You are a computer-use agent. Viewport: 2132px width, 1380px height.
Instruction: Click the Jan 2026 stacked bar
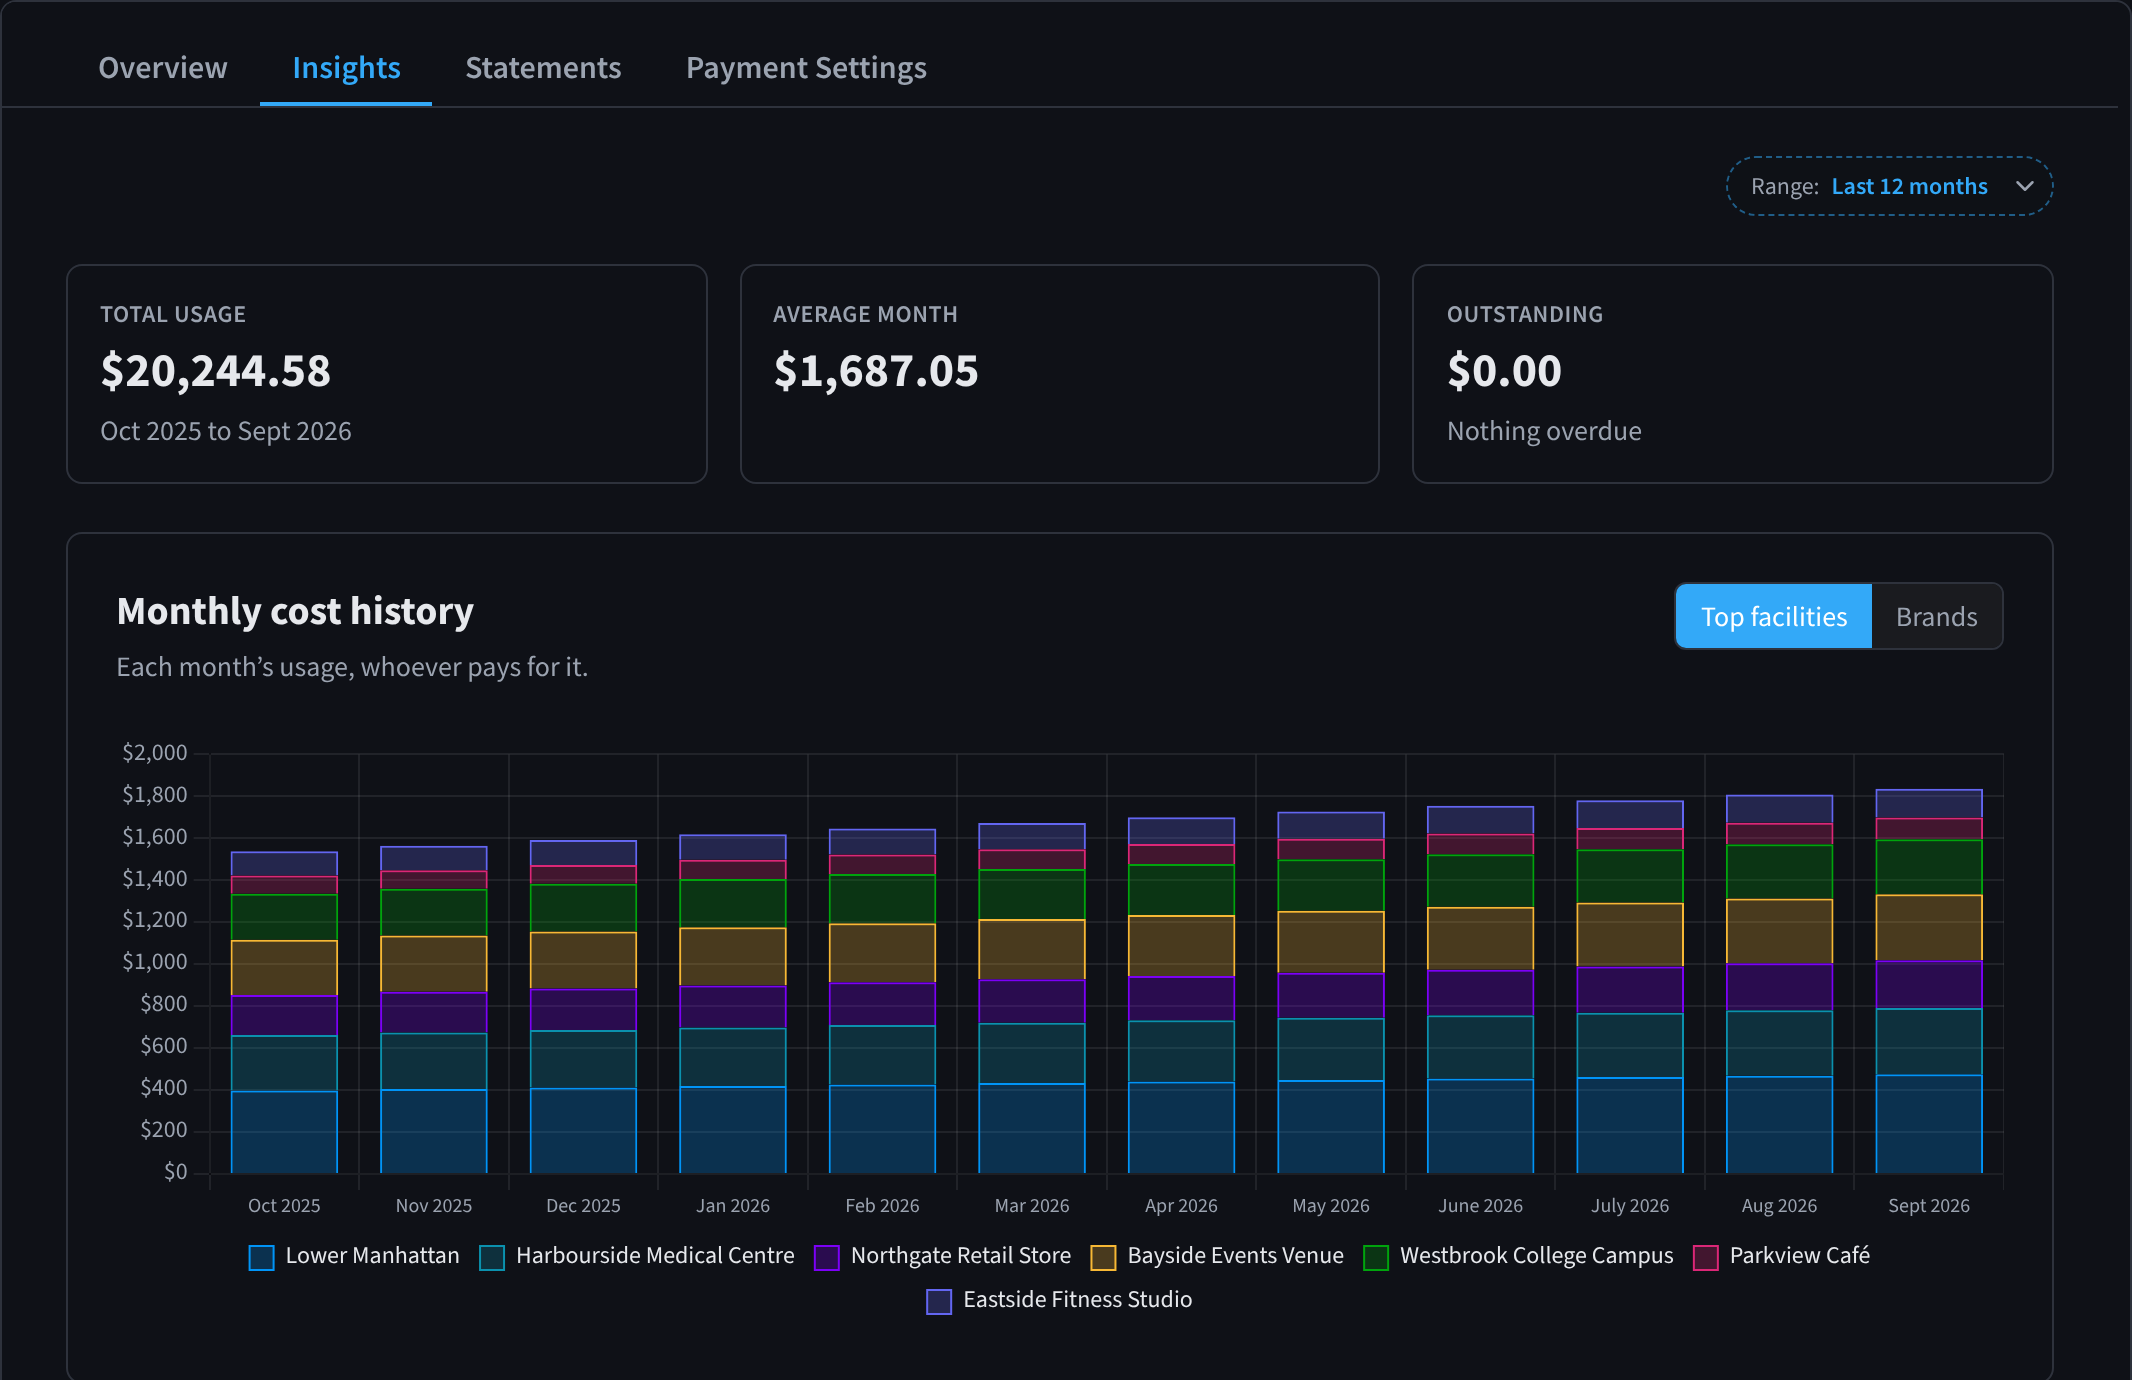click(732, 1004)
